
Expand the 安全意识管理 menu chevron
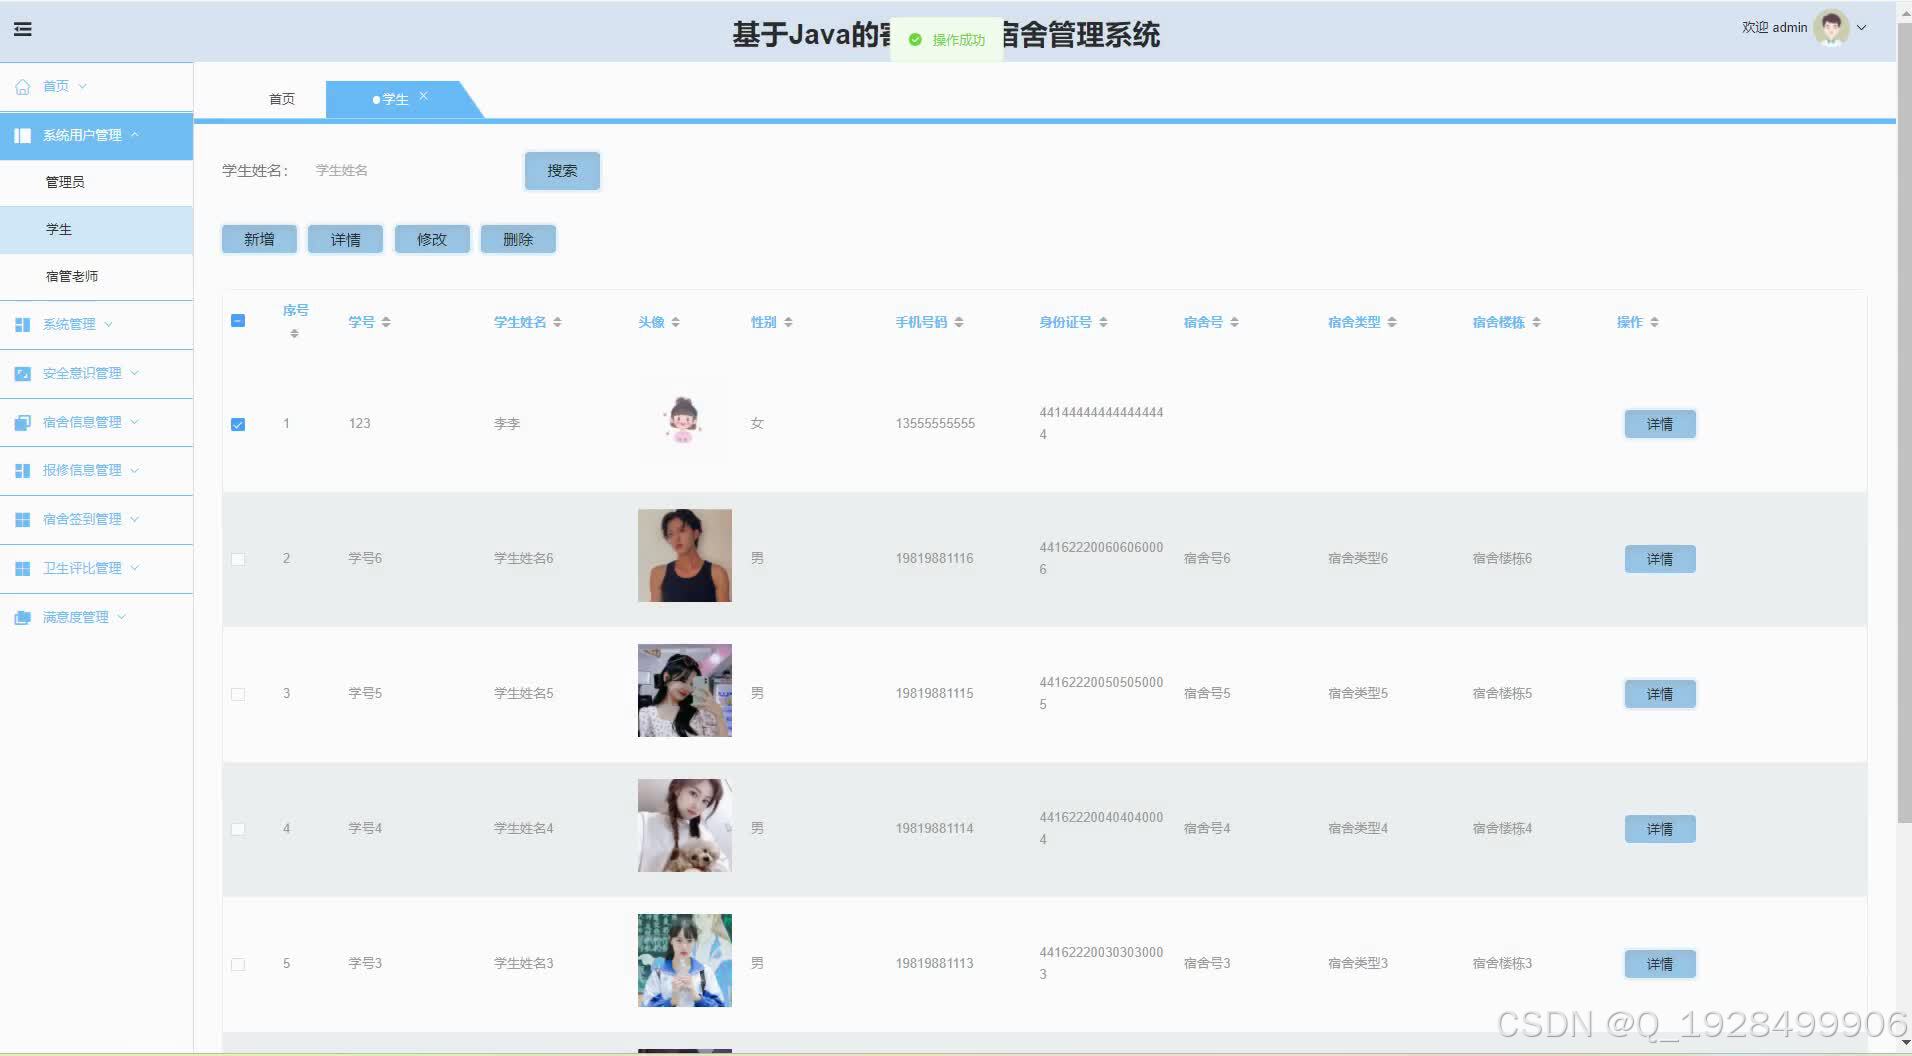tap(134, 373)
